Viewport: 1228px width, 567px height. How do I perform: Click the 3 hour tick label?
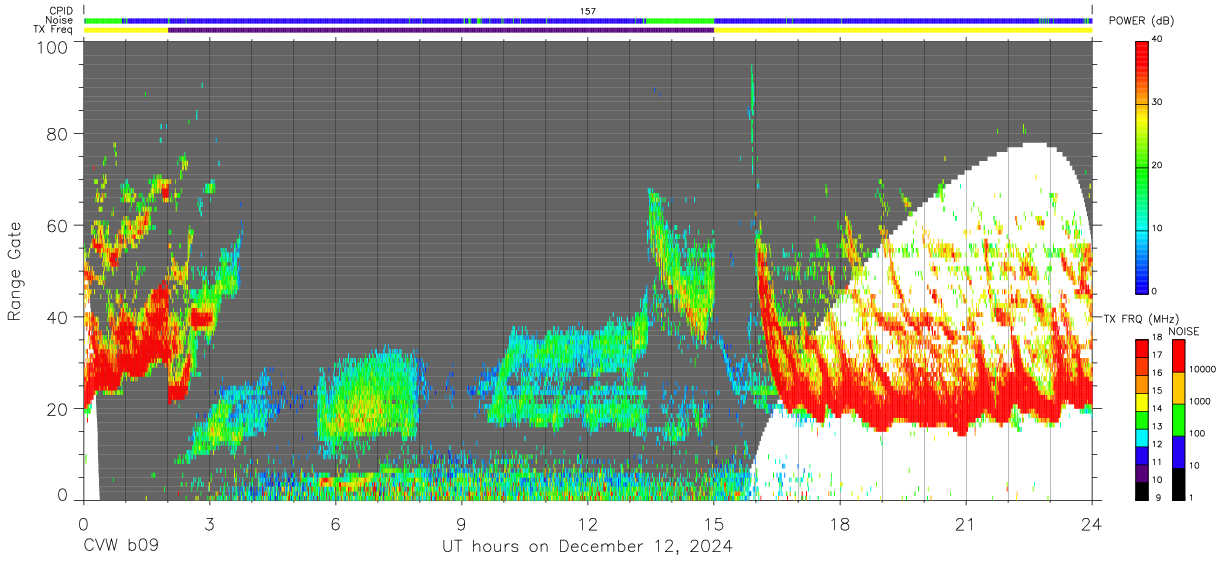[210, 524]
